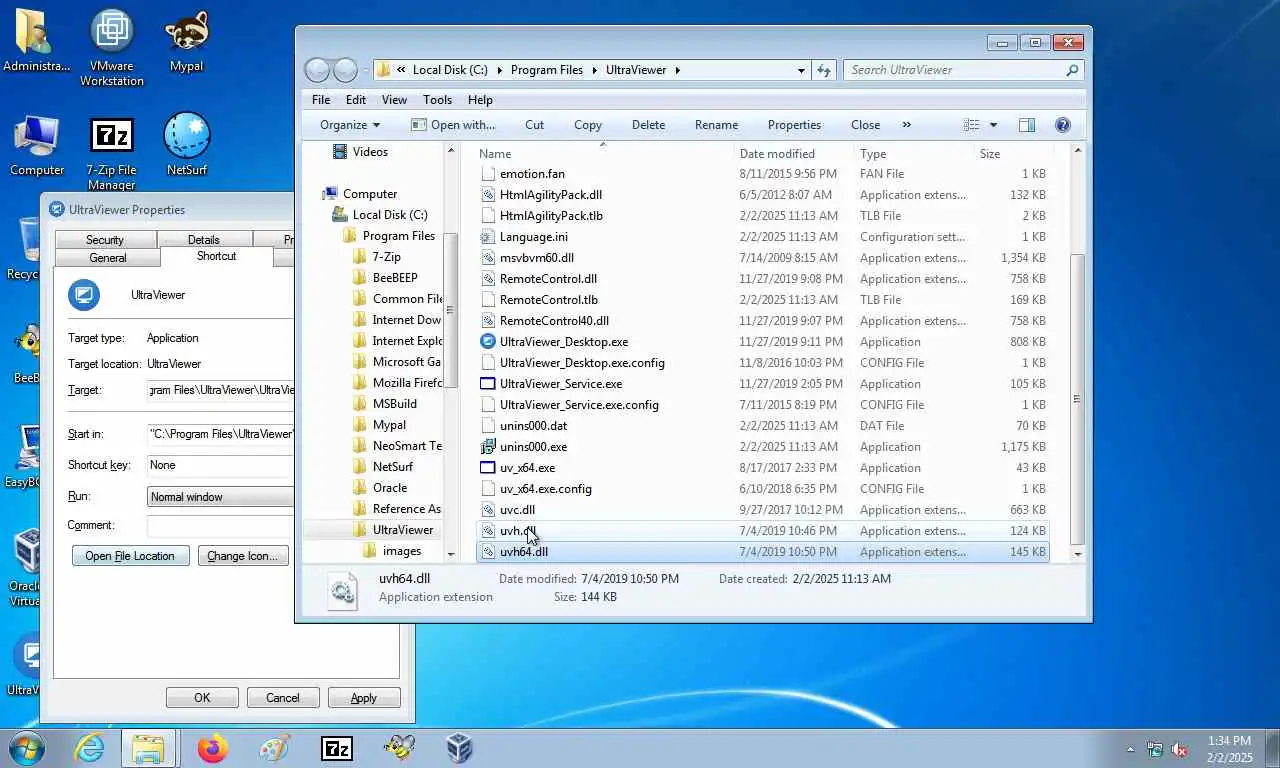Open 7-Zip File Manager desktop icon

(x=111, y=153)
